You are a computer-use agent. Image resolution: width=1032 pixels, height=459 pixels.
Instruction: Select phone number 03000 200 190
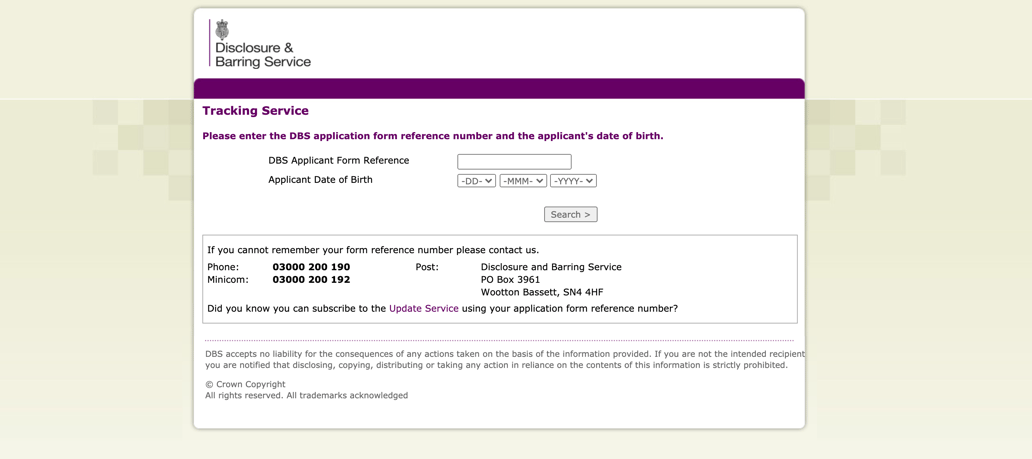[311, 267]
